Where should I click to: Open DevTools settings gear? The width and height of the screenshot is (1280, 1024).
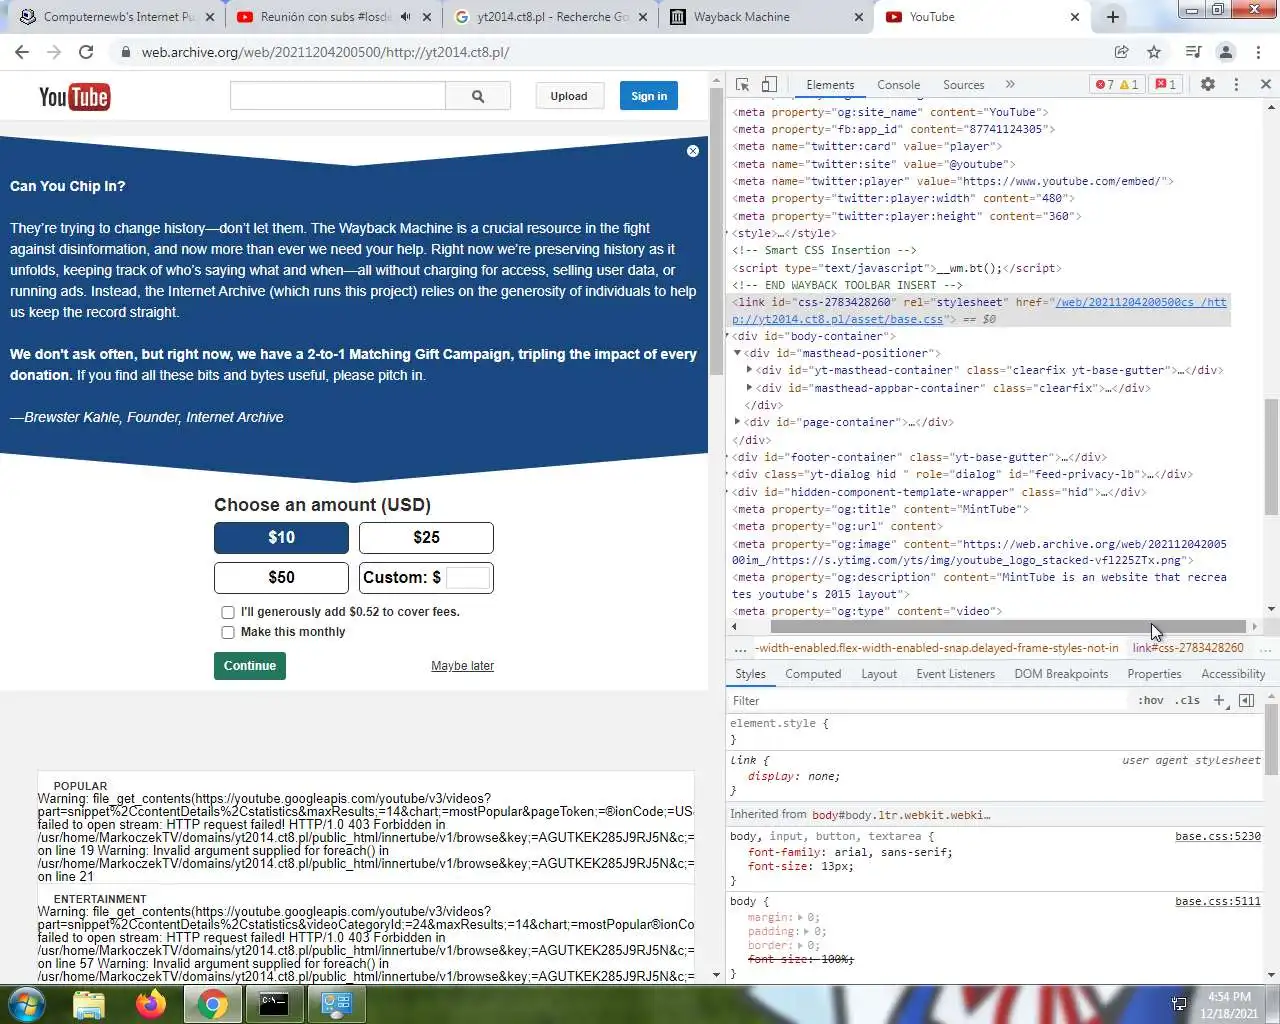1208,85
